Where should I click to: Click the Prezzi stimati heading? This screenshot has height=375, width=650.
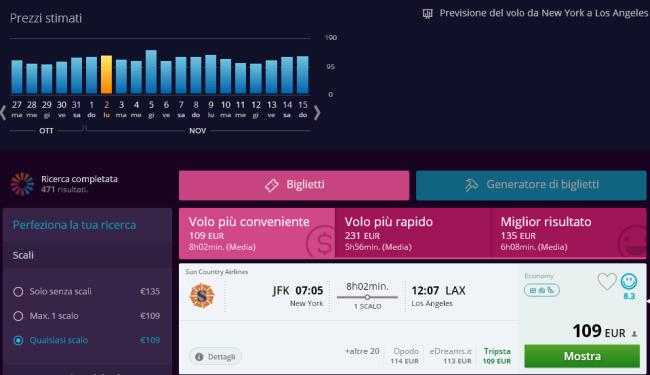point(46,18)
